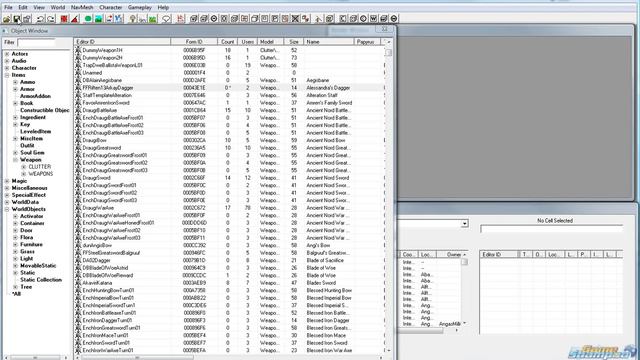Select the WEAPONS tree item
640x360 pixels.
[x=41, y=174]
